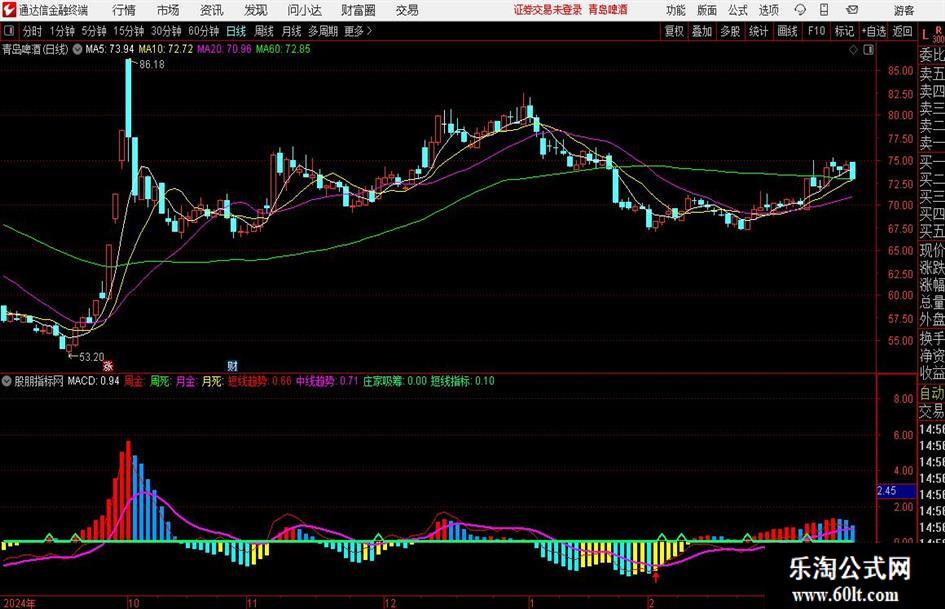Click the blue 2.45 value marker on indicator axis
Screen dimensions: 945x609
(894, 491)
